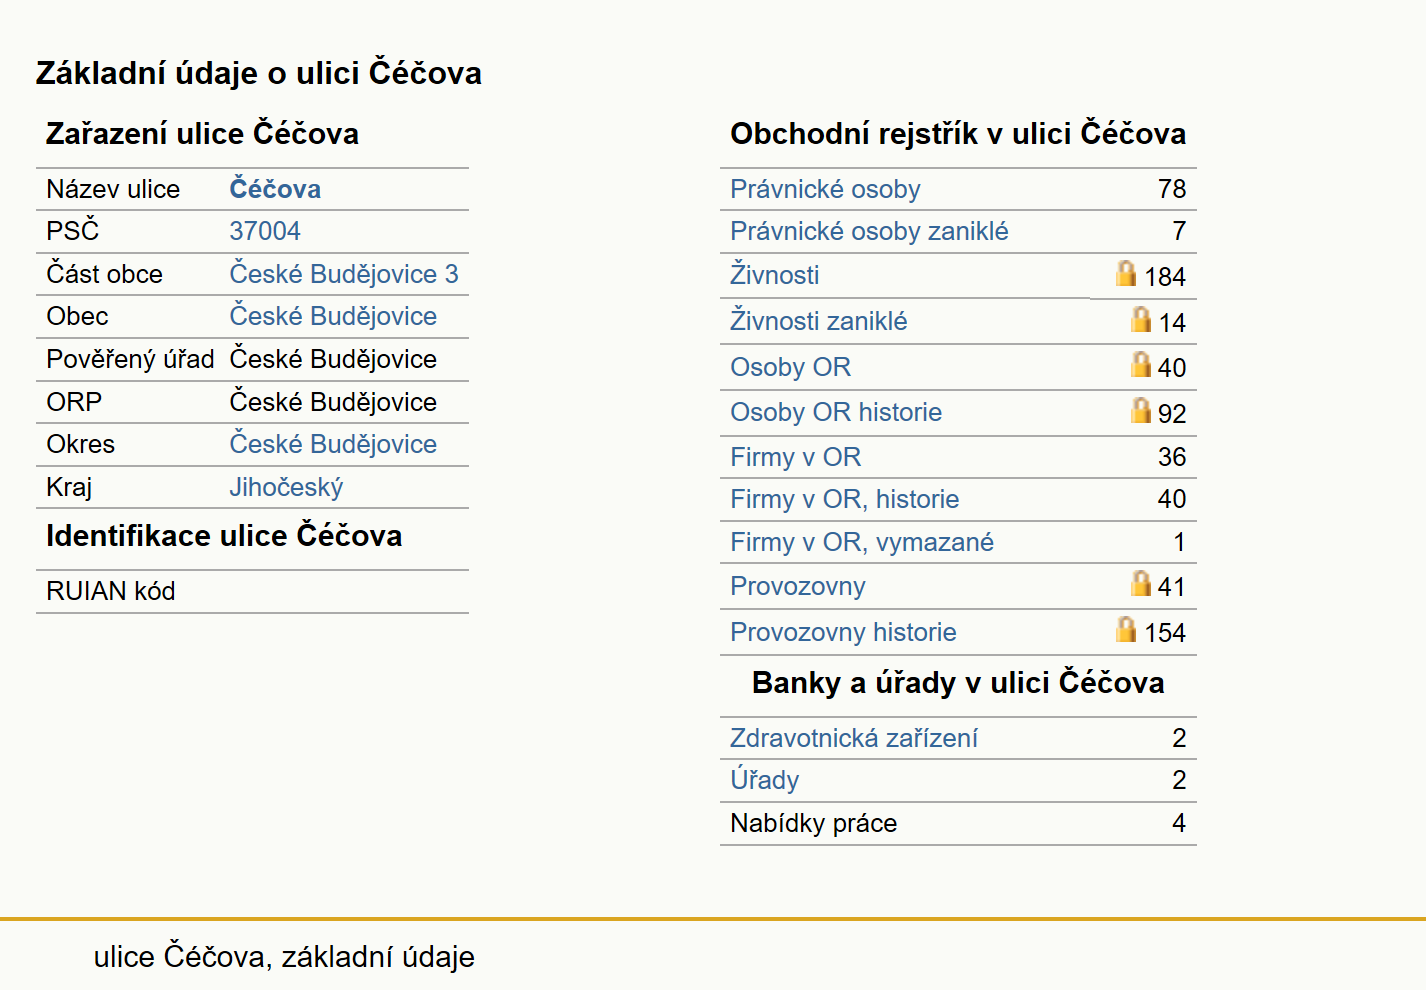The height and width of the screenshot is (990, 1426).
Task: Open Právnické osoby zaniklé list
Action: pyautogui.click(x=869, y=231)
